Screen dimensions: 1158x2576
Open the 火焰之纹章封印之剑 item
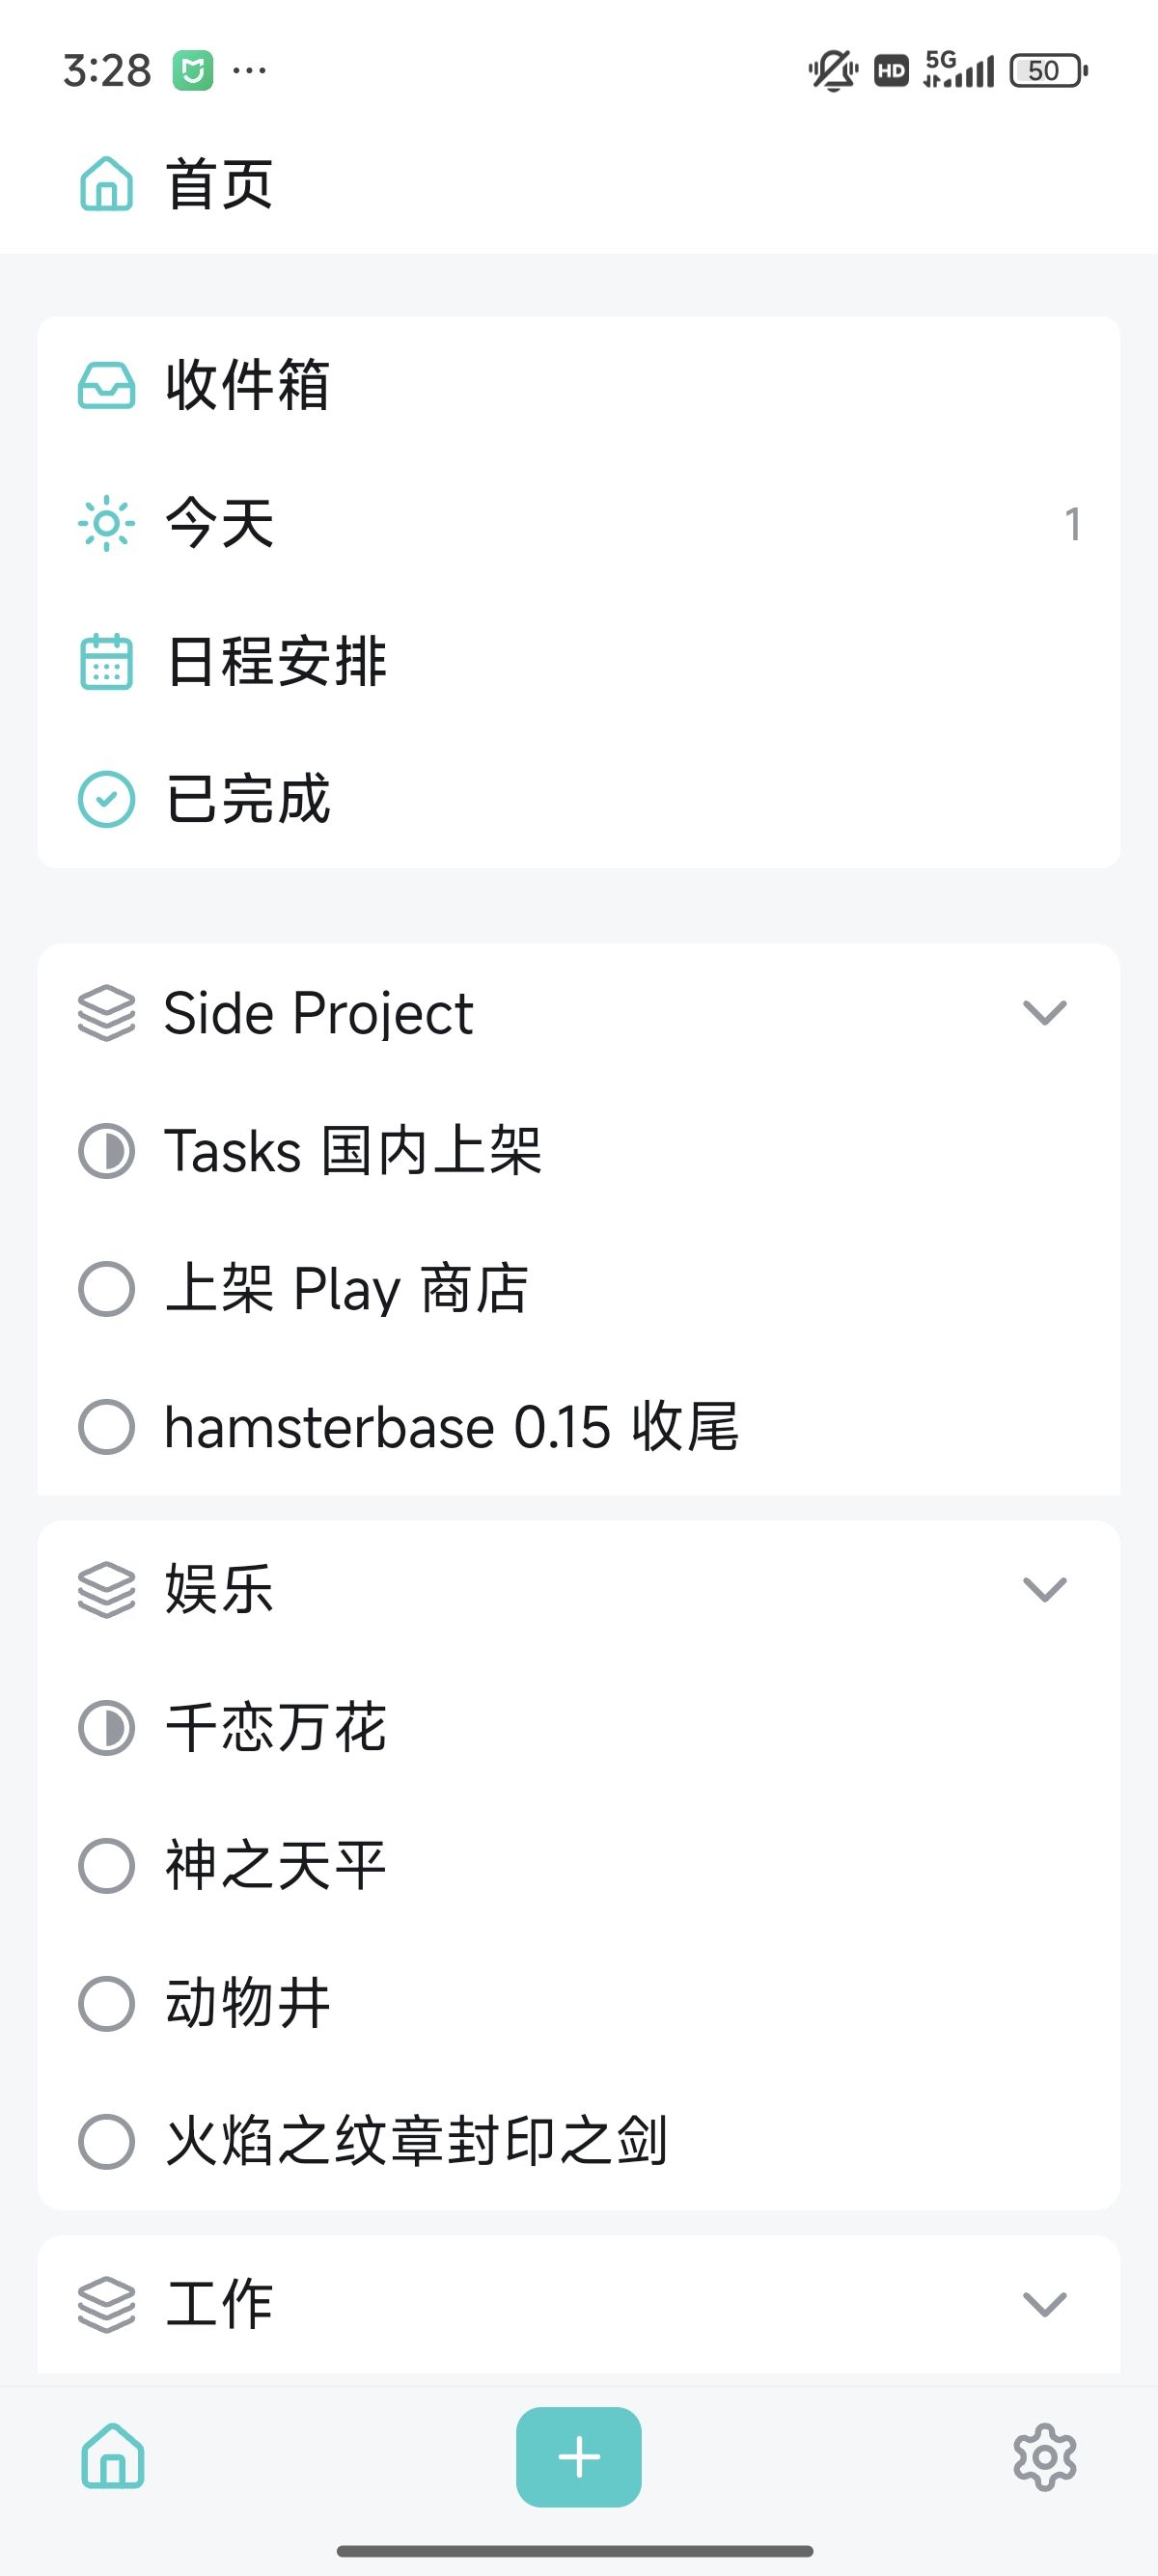[416, 2141]
